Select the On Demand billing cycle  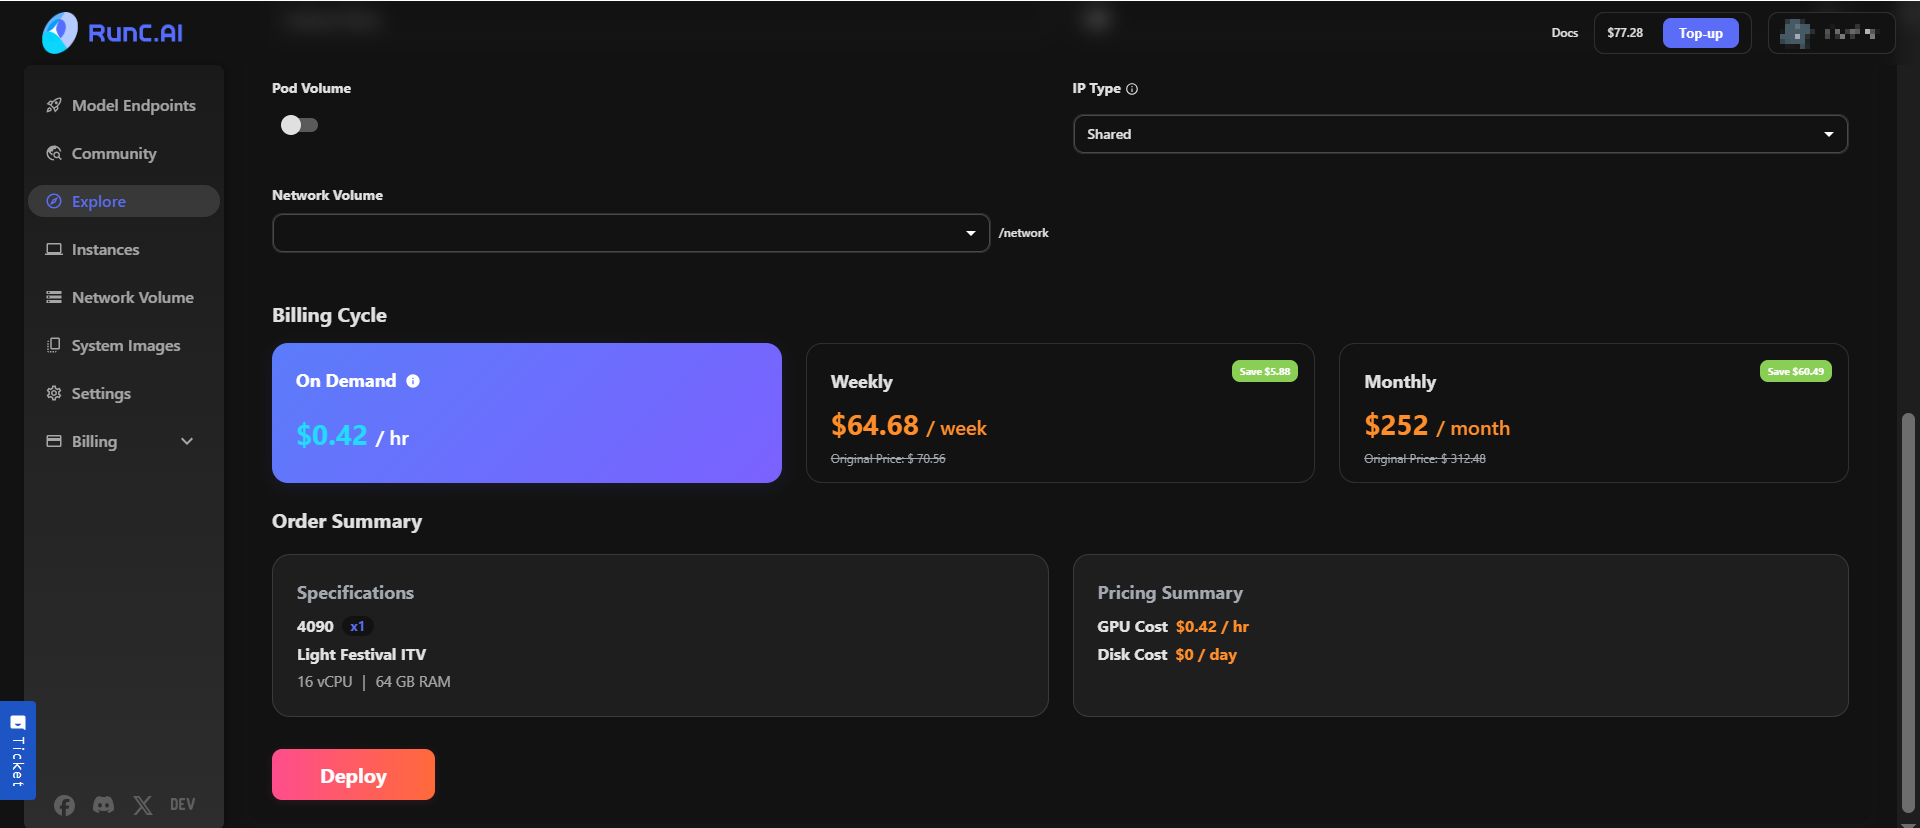click(x=526, y=413)
